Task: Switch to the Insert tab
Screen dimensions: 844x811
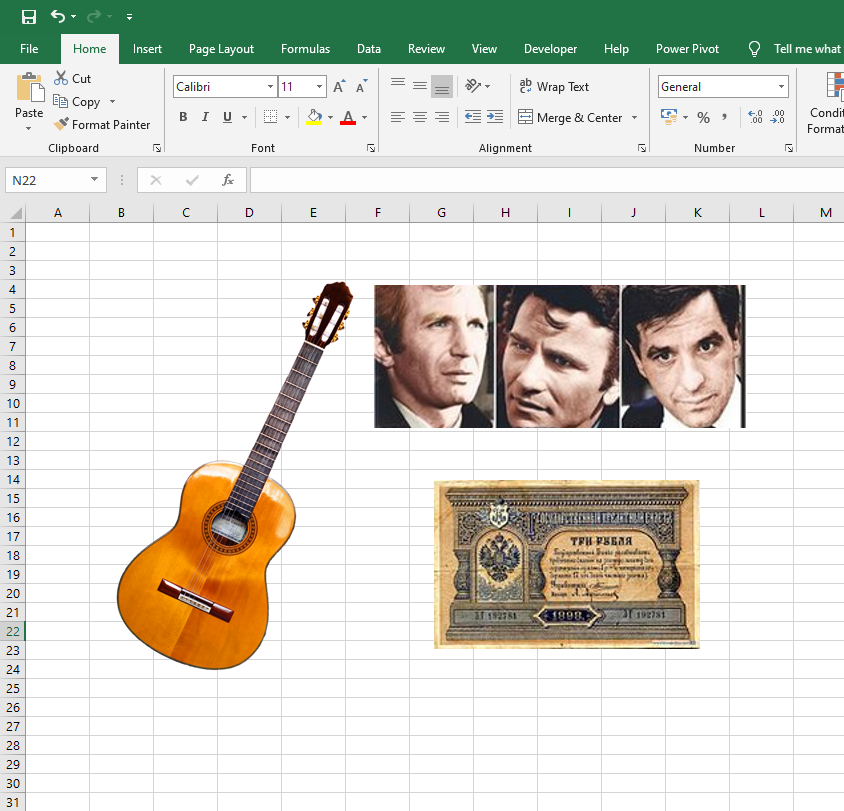Action: point(147,49)
